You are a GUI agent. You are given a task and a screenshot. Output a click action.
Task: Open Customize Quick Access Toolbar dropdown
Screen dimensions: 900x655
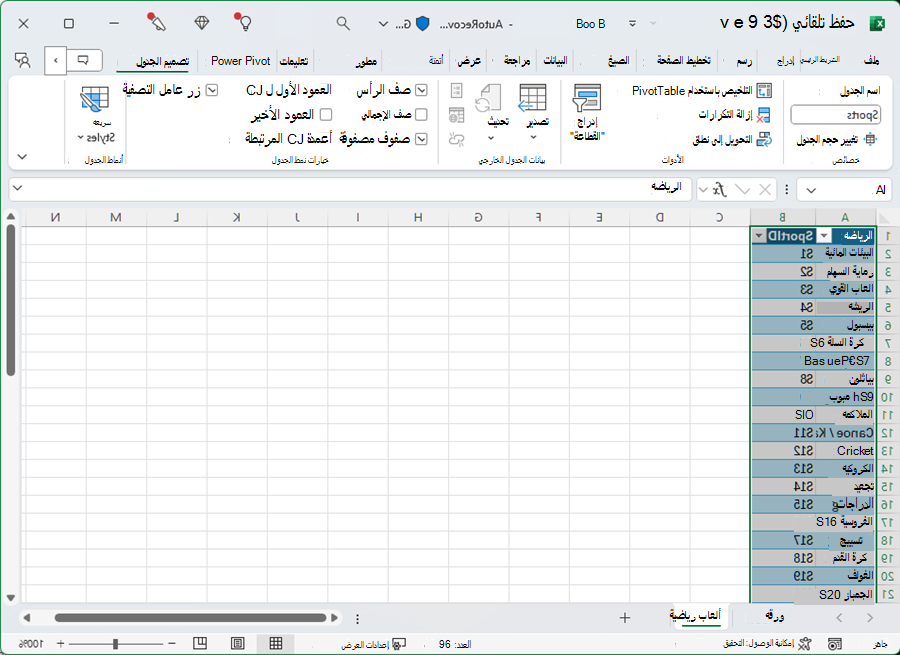click(632, 24)
